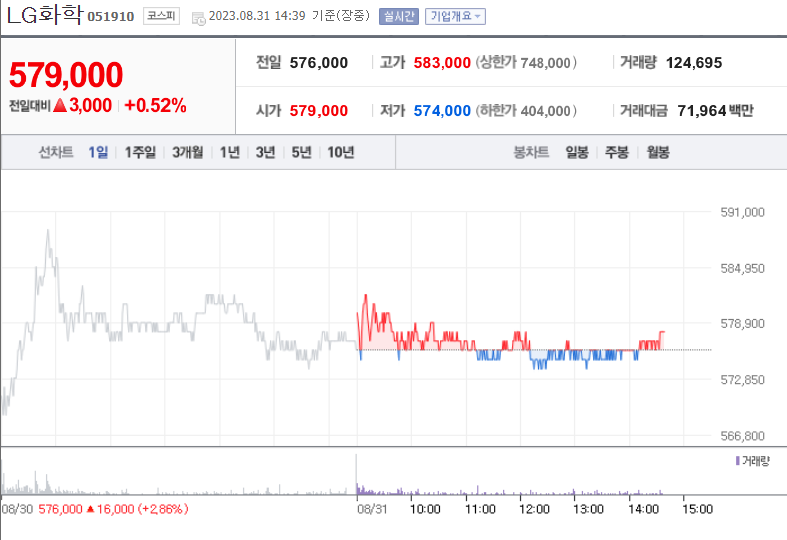
Task: Click the 13:00 time axis label
Action: 589,509
